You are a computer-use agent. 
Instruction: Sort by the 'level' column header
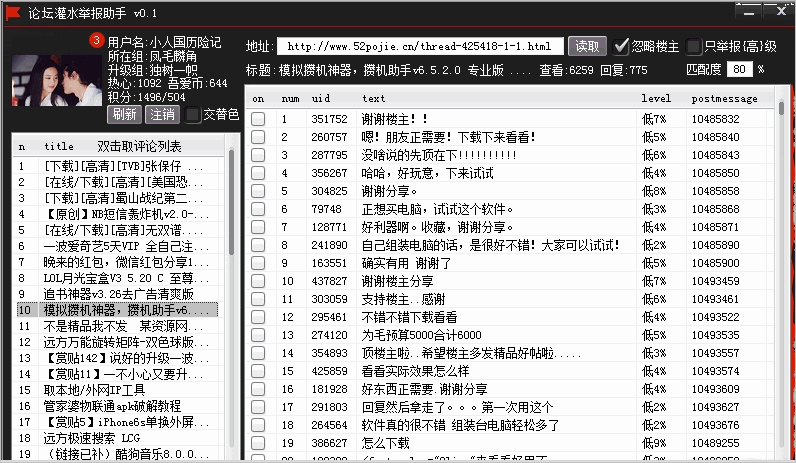[655, 98]
